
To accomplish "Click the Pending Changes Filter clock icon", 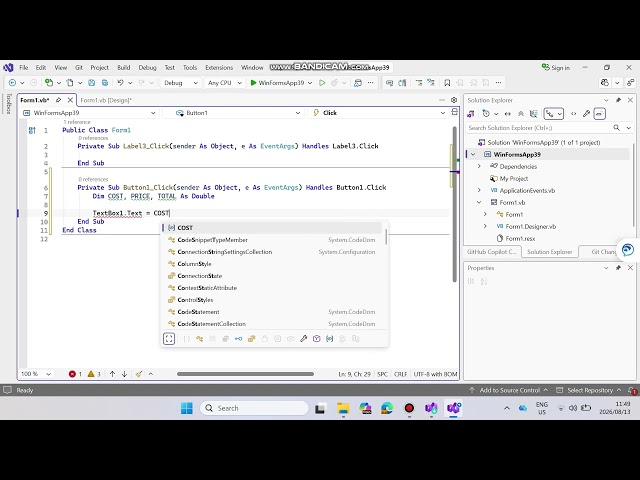I will tap(486, 114).
